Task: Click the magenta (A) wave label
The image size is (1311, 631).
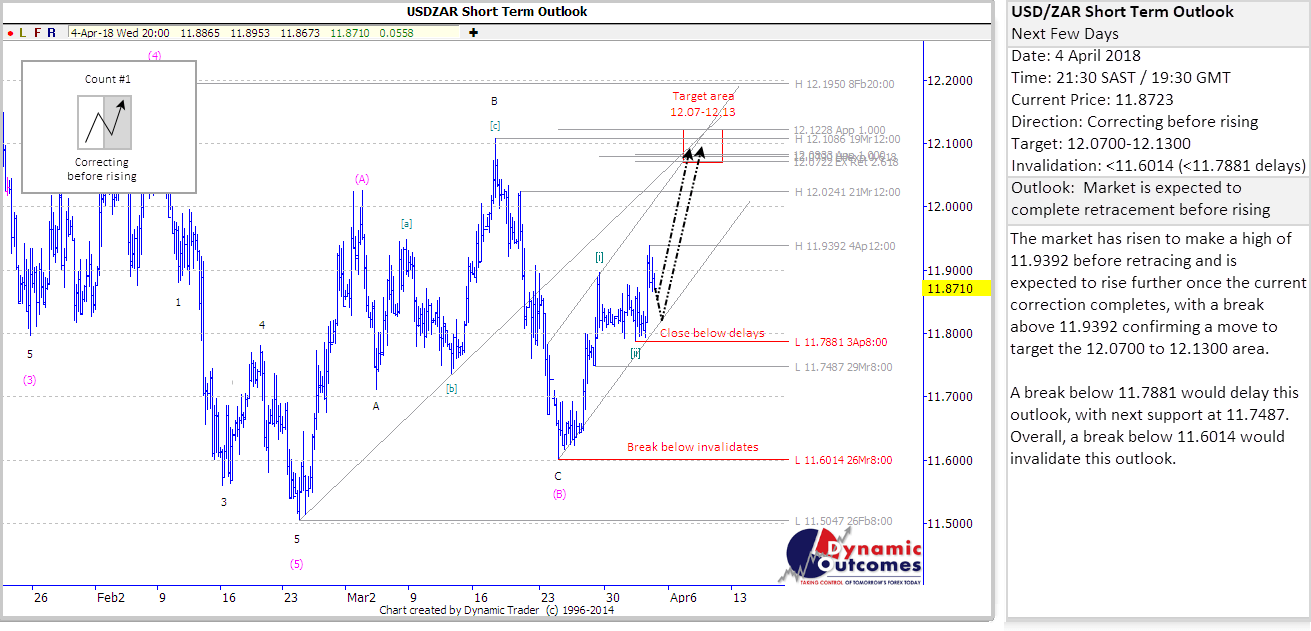Action: pos(362,179)
